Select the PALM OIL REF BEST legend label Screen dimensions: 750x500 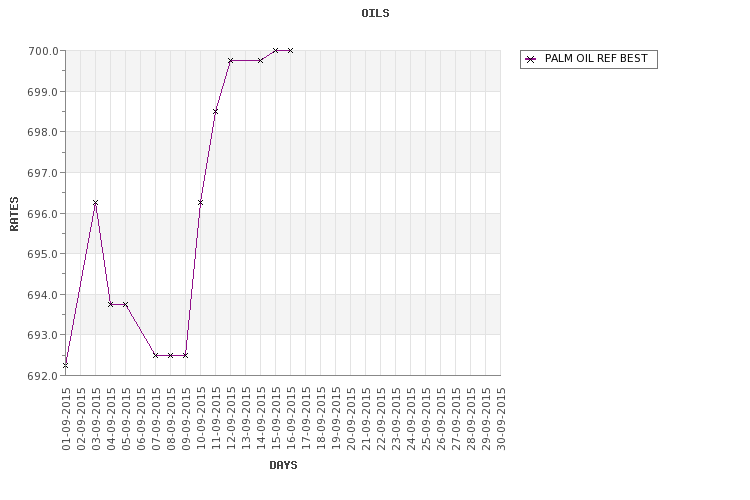coord(596,58)
